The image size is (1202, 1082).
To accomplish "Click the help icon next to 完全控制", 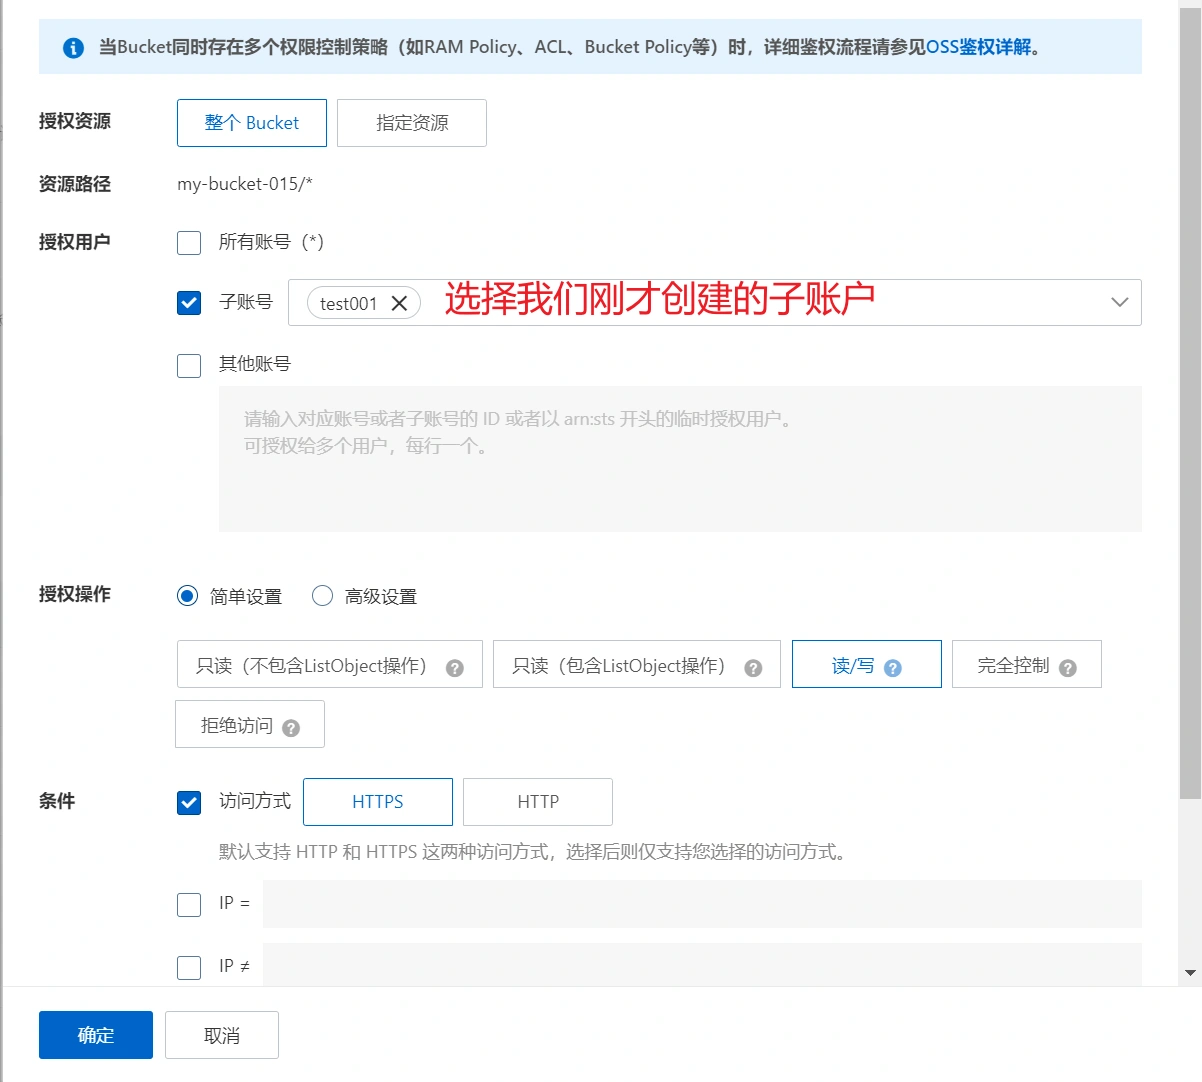I will click(x=1067, y=668).
